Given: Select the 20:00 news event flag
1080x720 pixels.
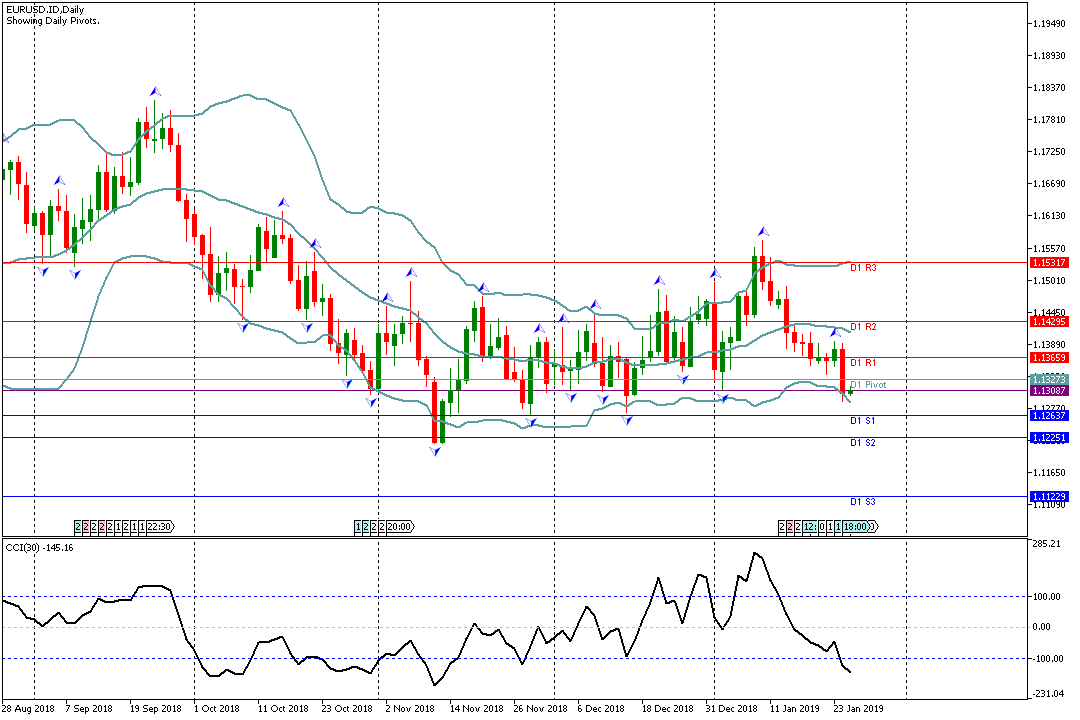Looking at the screenshot, I should tap(400, 526).
